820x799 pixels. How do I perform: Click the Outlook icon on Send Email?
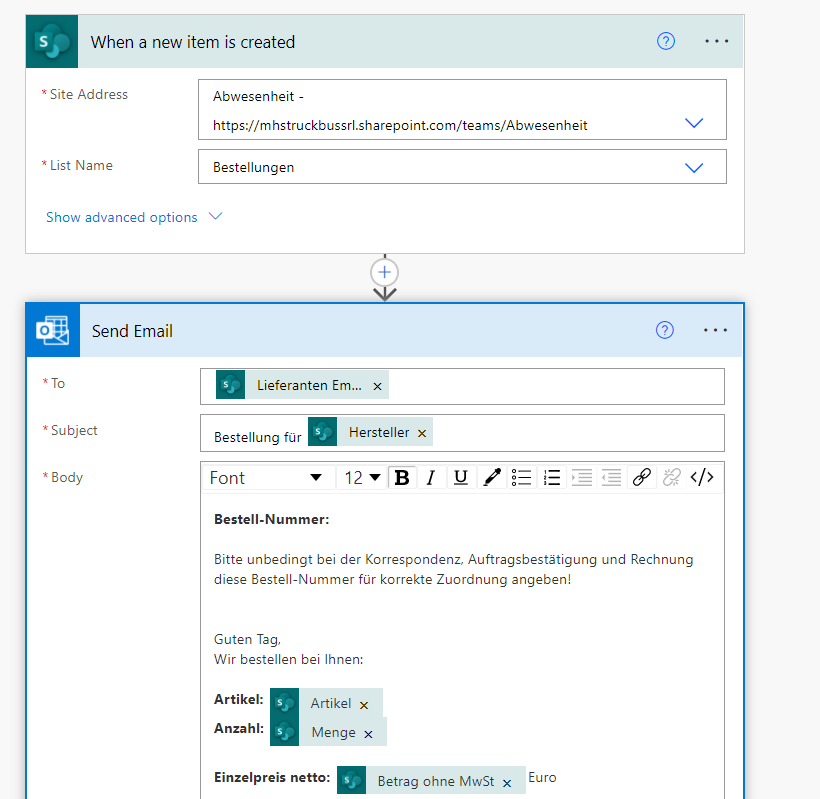click(x=53, y=330)
